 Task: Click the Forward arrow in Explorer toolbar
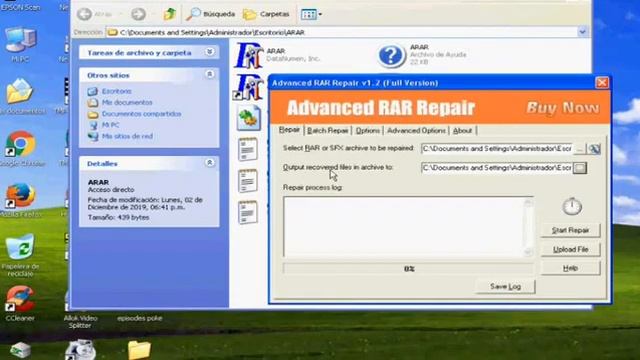tap(138, 14)
